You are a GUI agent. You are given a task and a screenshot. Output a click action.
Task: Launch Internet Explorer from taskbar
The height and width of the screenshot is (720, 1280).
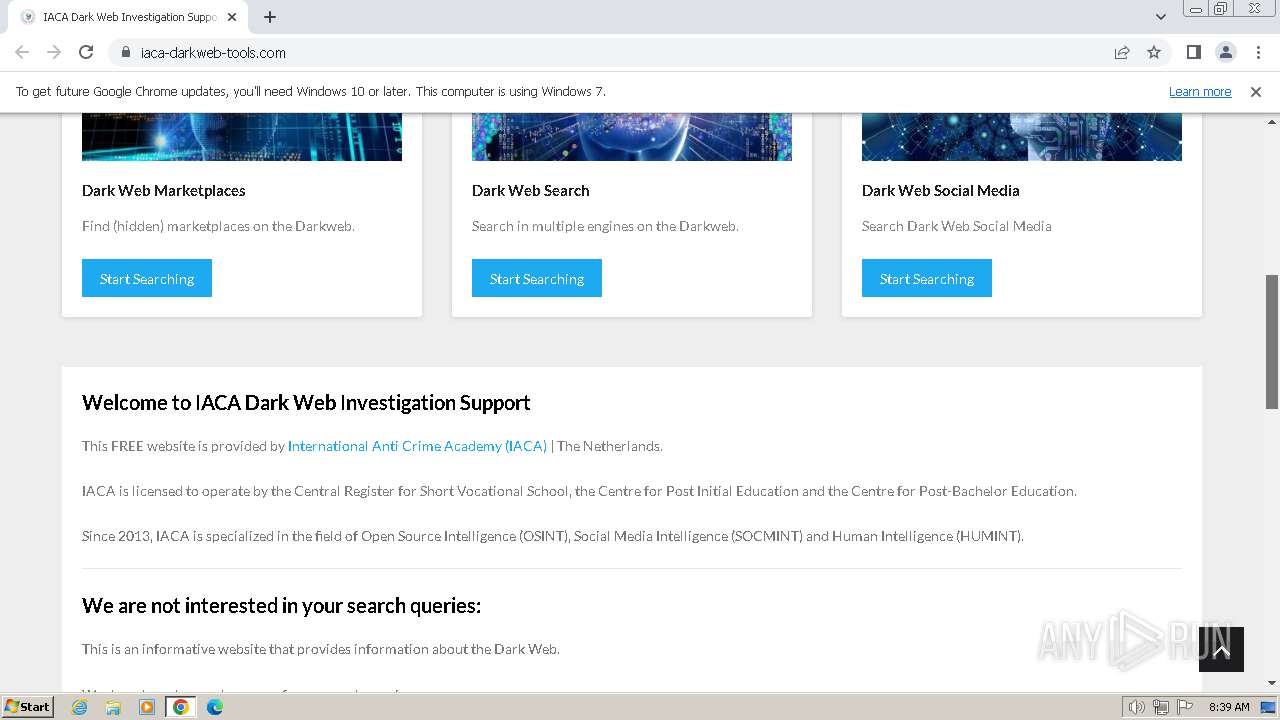coord(80,707)
